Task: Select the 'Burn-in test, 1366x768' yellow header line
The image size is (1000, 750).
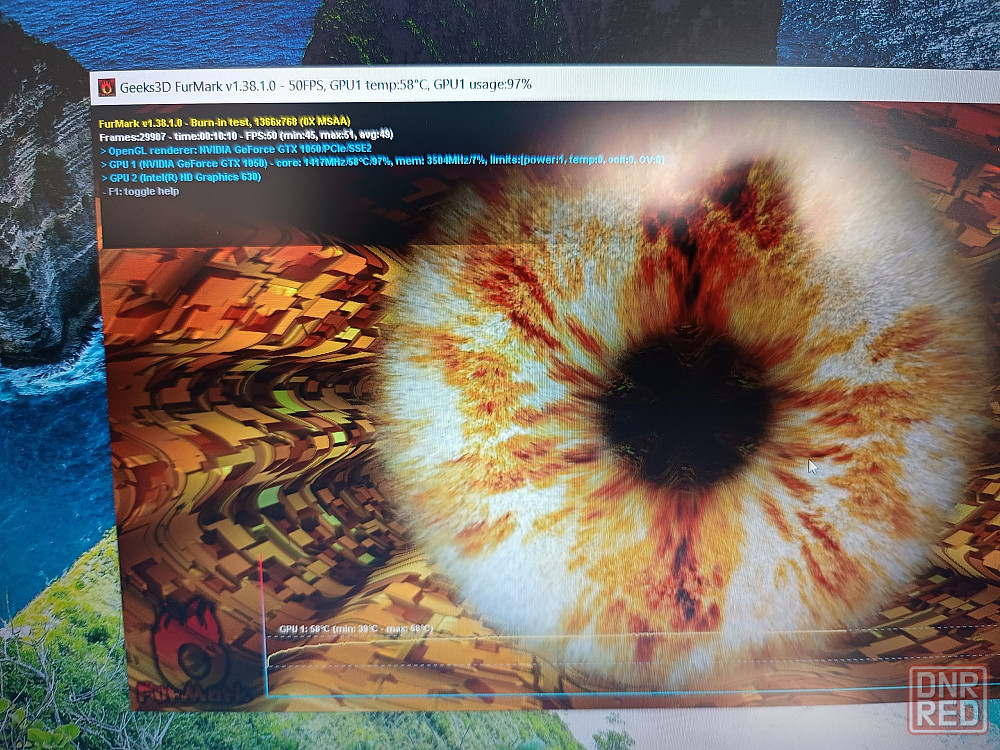Action: [224, 122]
